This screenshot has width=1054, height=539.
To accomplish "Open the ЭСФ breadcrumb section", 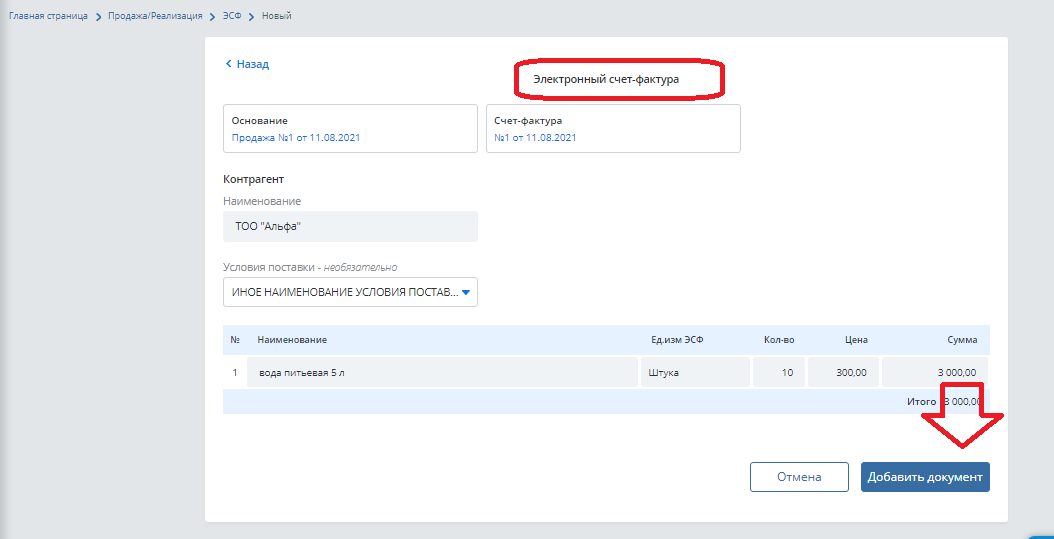I will coord(233,17).
